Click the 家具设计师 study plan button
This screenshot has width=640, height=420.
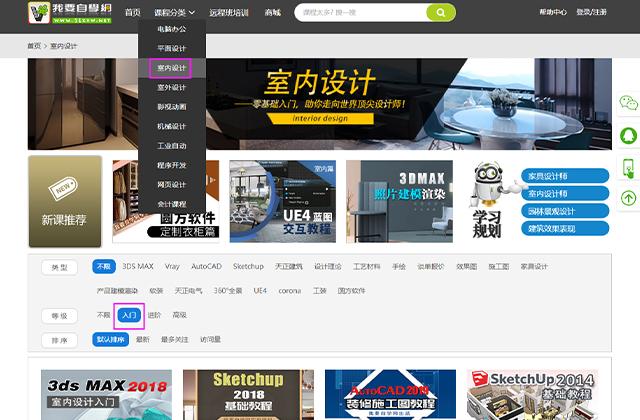point(565,176)
